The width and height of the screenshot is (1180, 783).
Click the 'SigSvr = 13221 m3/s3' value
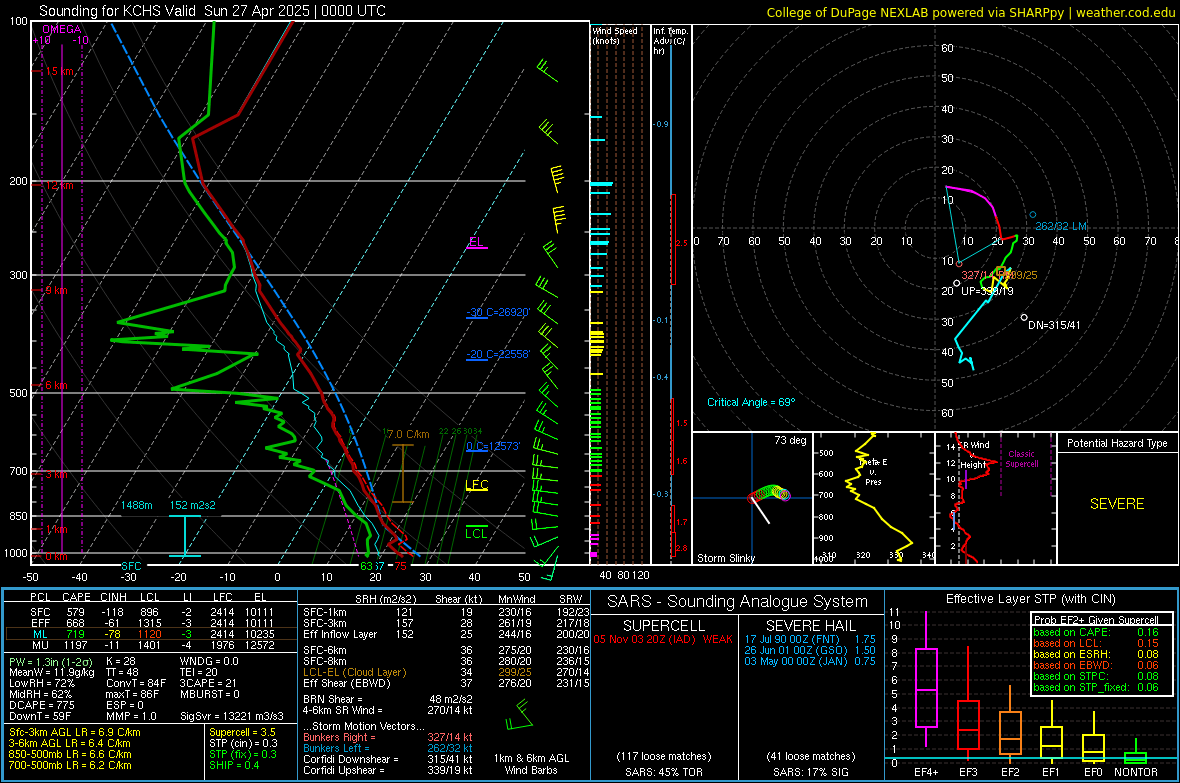232,716
